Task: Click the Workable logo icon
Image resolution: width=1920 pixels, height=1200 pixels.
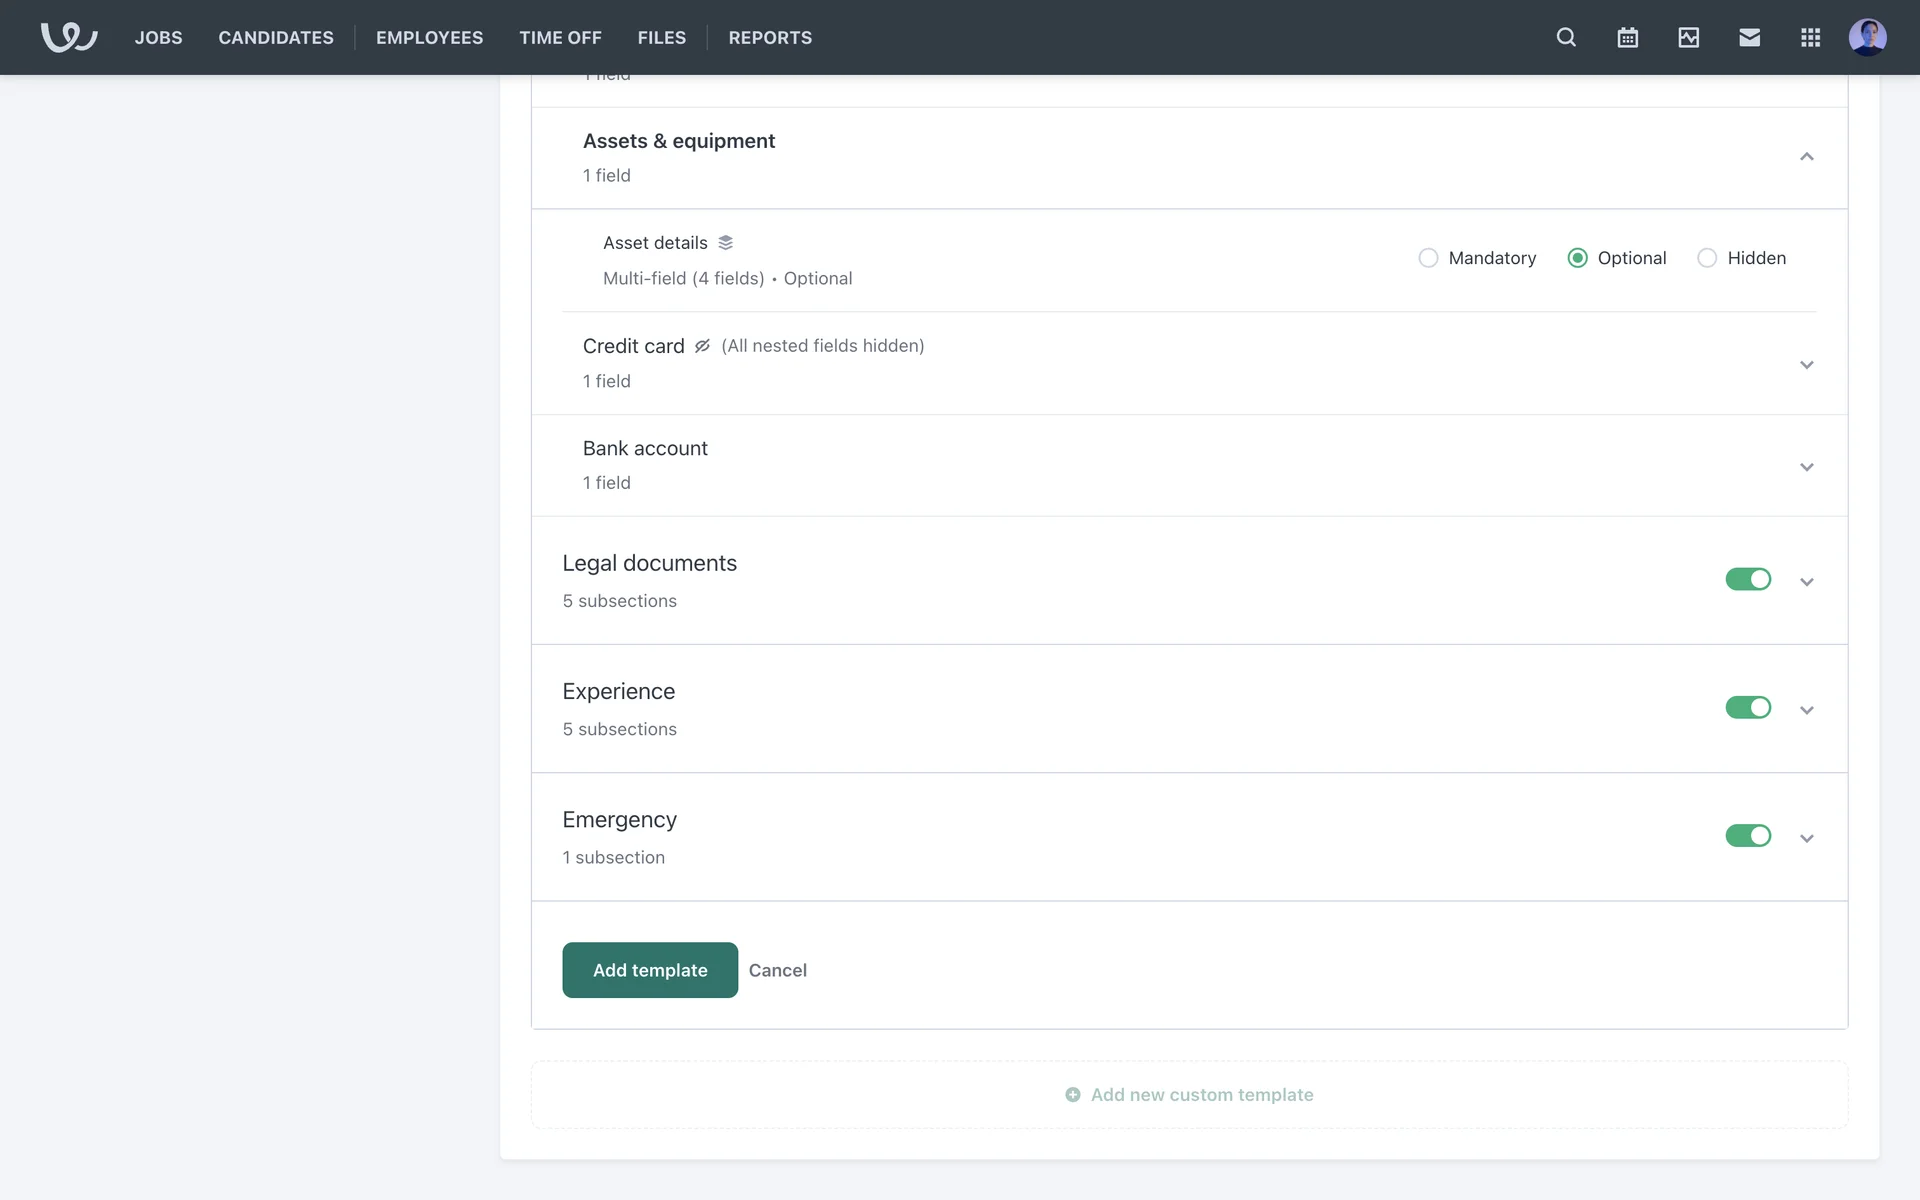Action: [x=68, y=37]
